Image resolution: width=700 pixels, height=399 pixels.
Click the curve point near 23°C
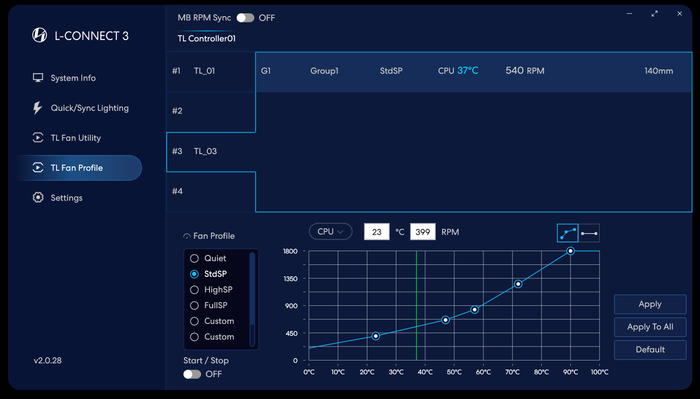pyautogui.click(x=376, y=336)
